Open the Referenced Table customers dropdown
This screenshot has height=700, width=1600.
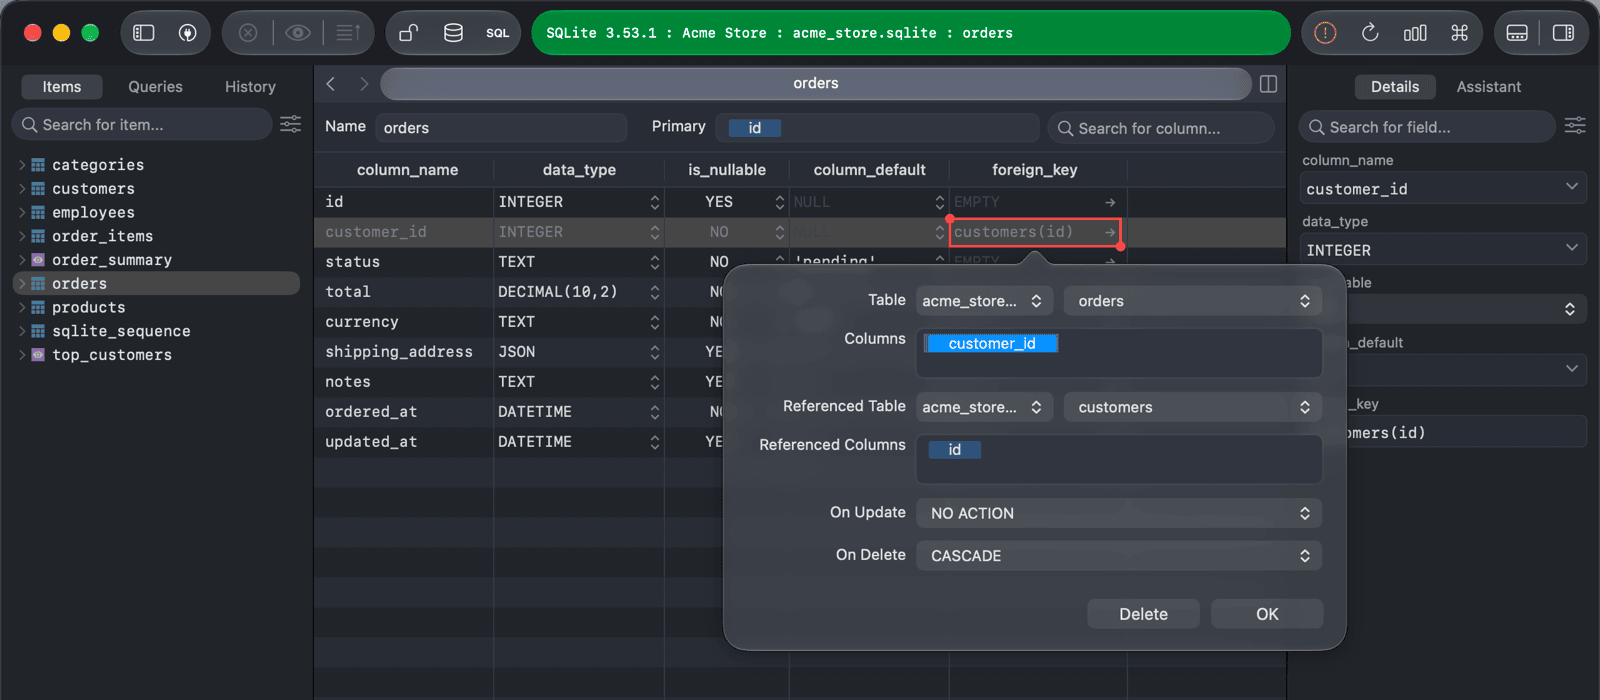coord(1193,407)
